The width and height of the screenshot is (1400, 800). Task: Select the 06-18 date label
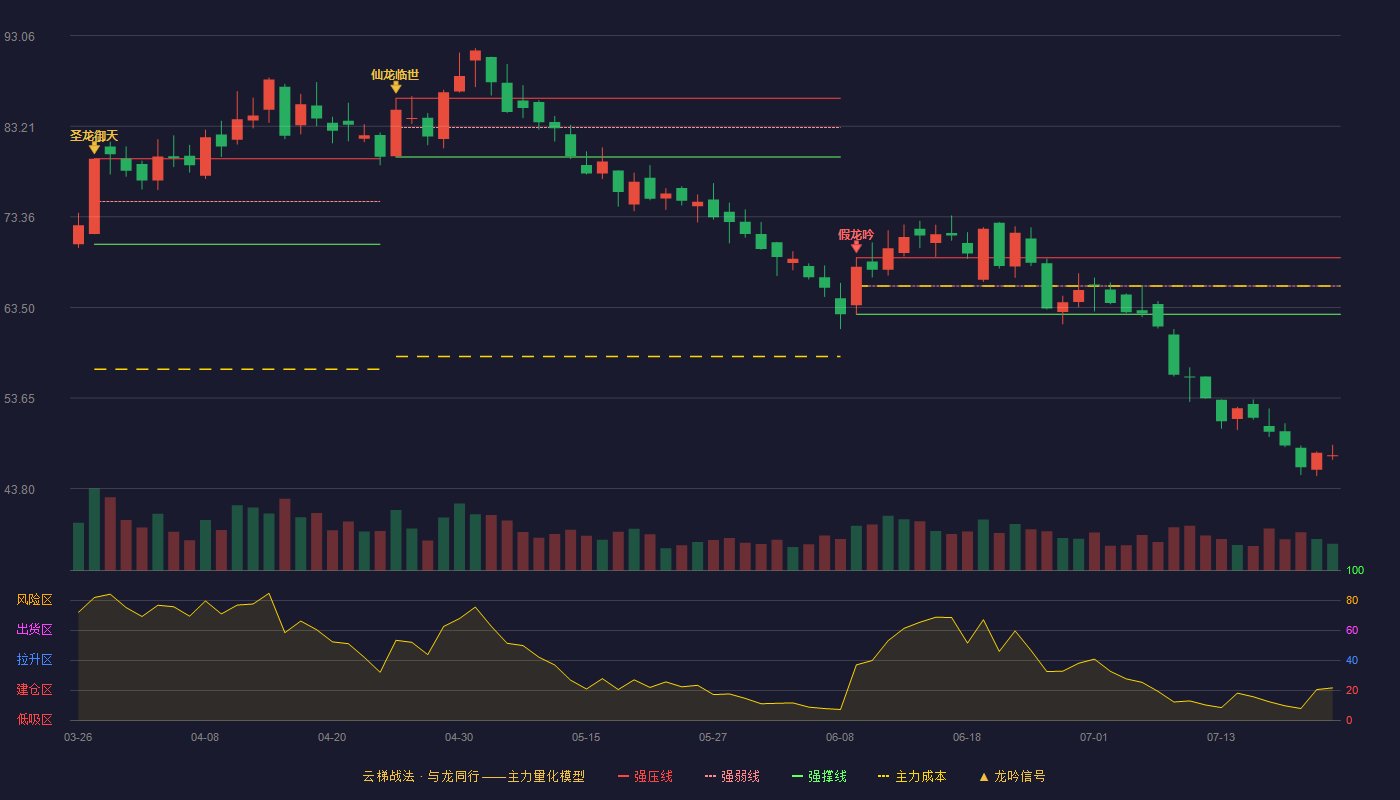point(967,737)
